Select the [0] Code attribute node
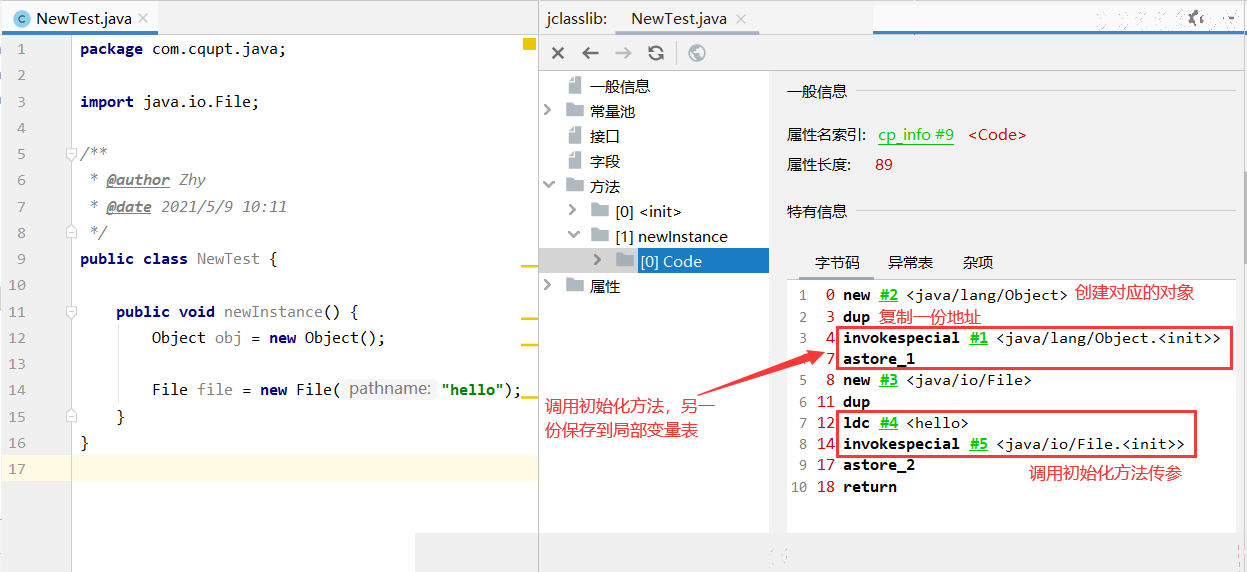Image resolution: width=1247 pixels, height=572 pixels. (670, 261)
